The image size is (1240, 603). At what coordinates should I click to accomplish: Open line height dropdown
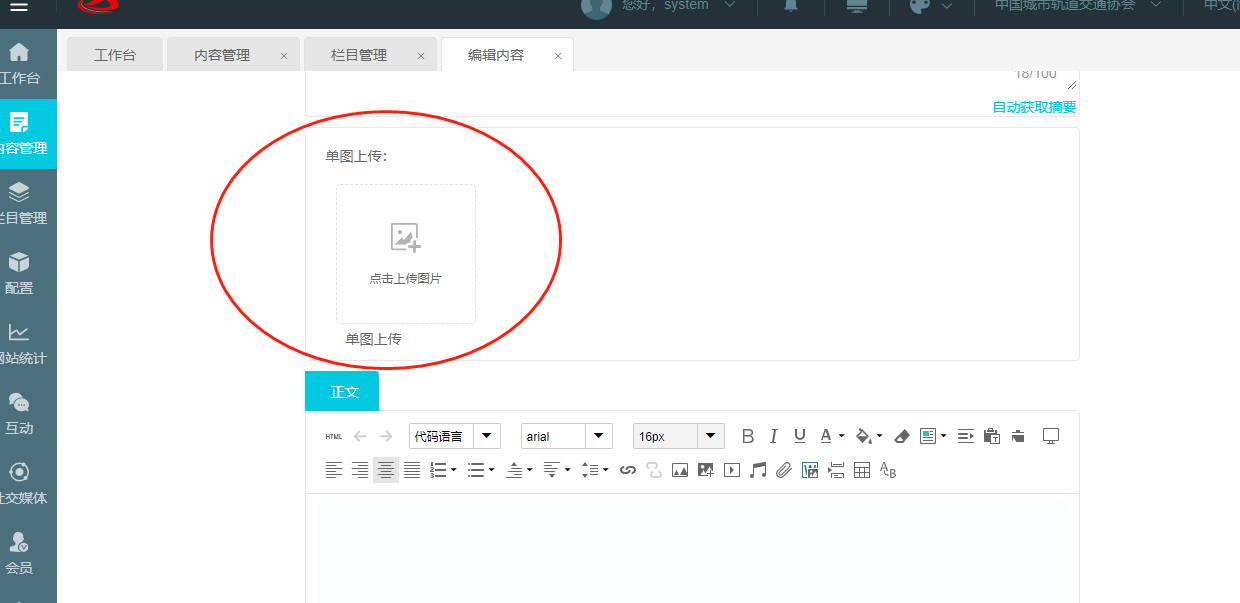[605, 470]
